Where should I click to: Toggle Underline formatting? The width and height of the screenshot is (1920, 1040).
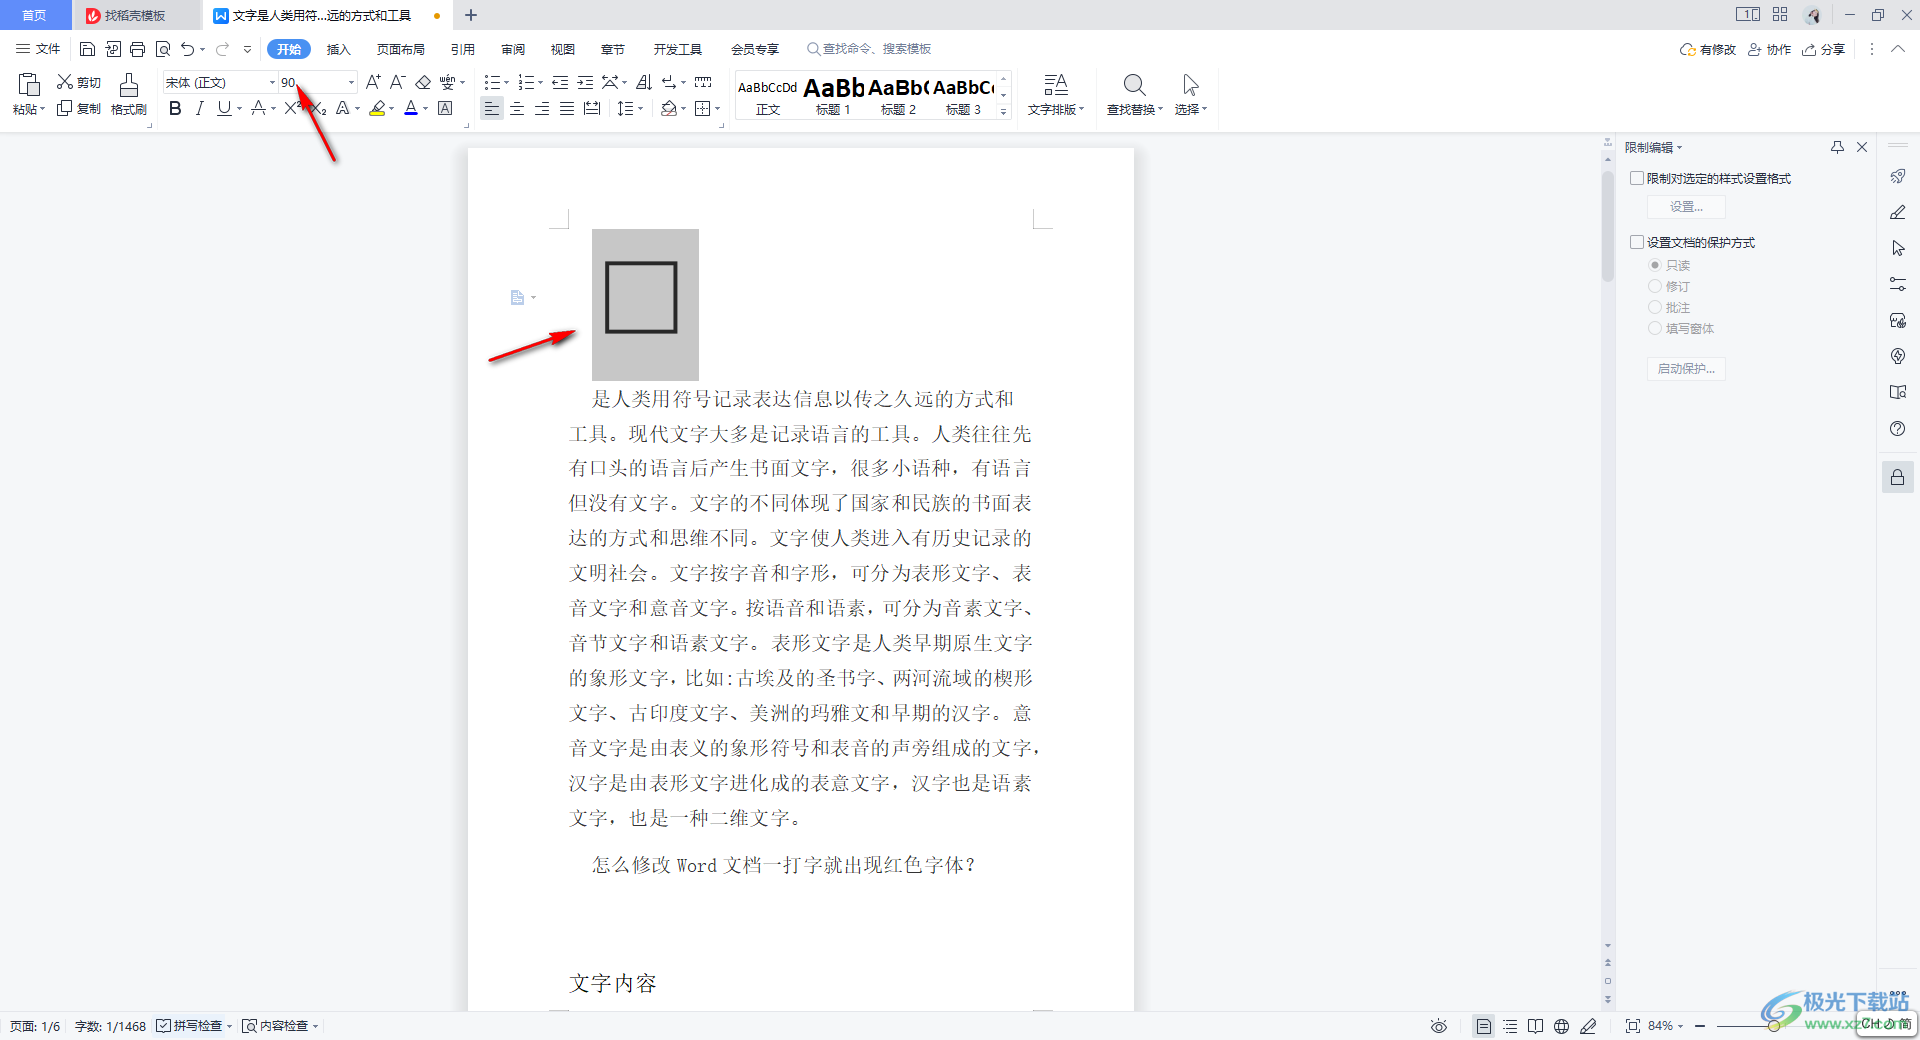[224, 108]
